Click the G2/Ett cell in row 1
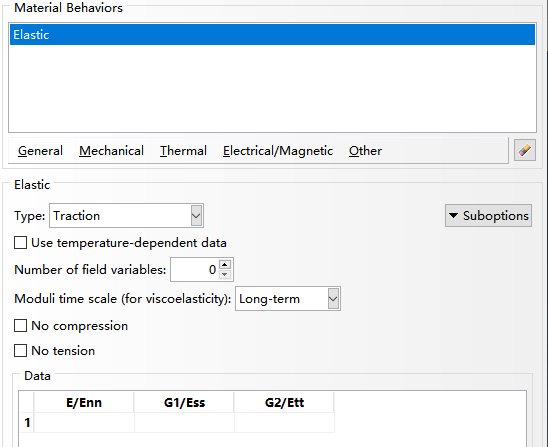548x447 pixels. (x=284, y=423)
